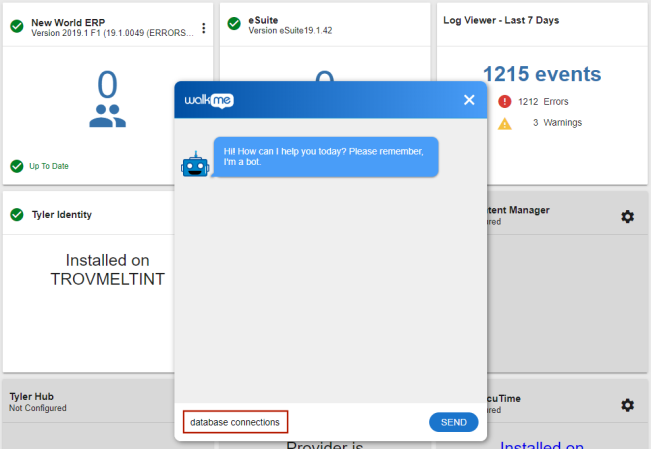Click the Content Manager card title
Screen dimensions: 651x449
pos(518,210)
